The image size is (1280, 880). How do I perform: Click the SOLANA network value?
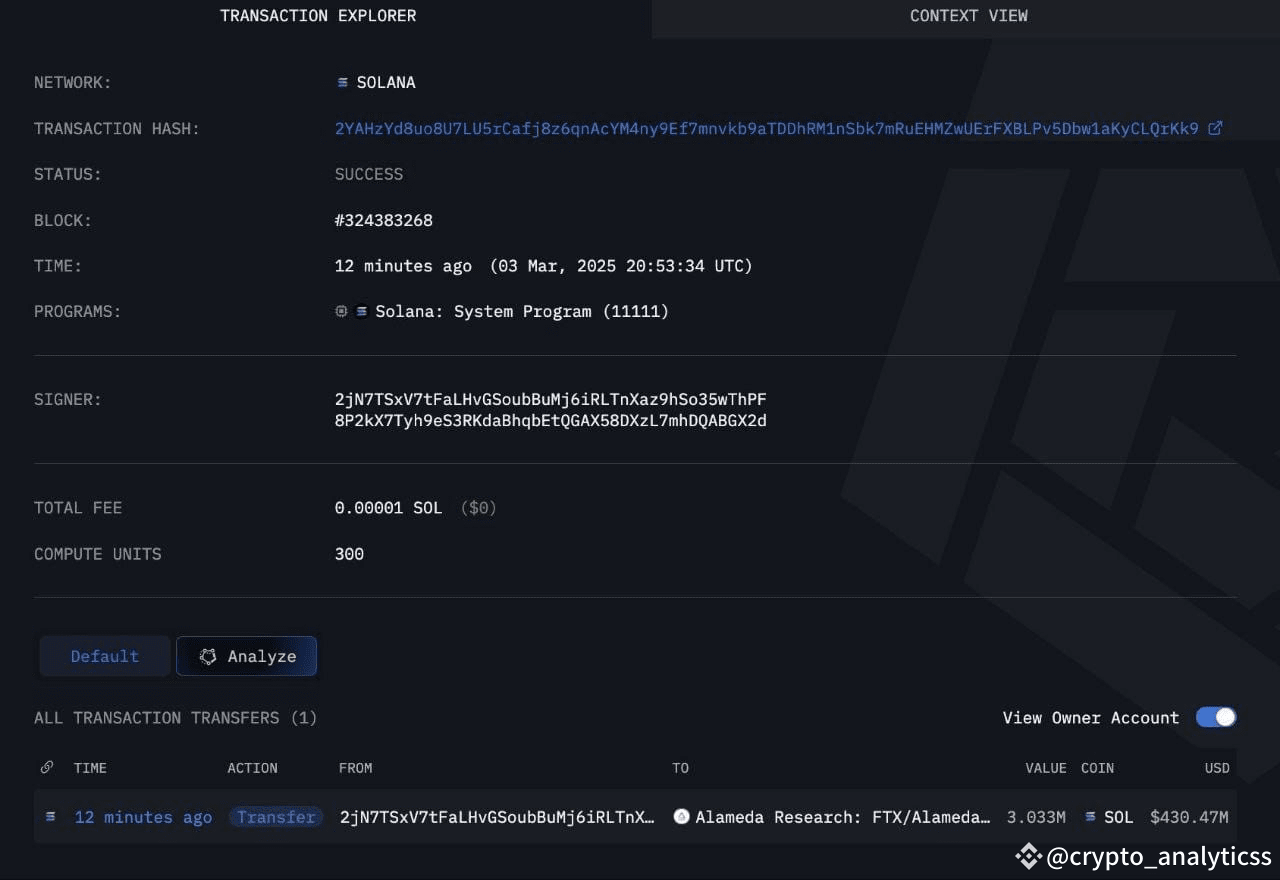pyautogui.click(x=386, y=83)
